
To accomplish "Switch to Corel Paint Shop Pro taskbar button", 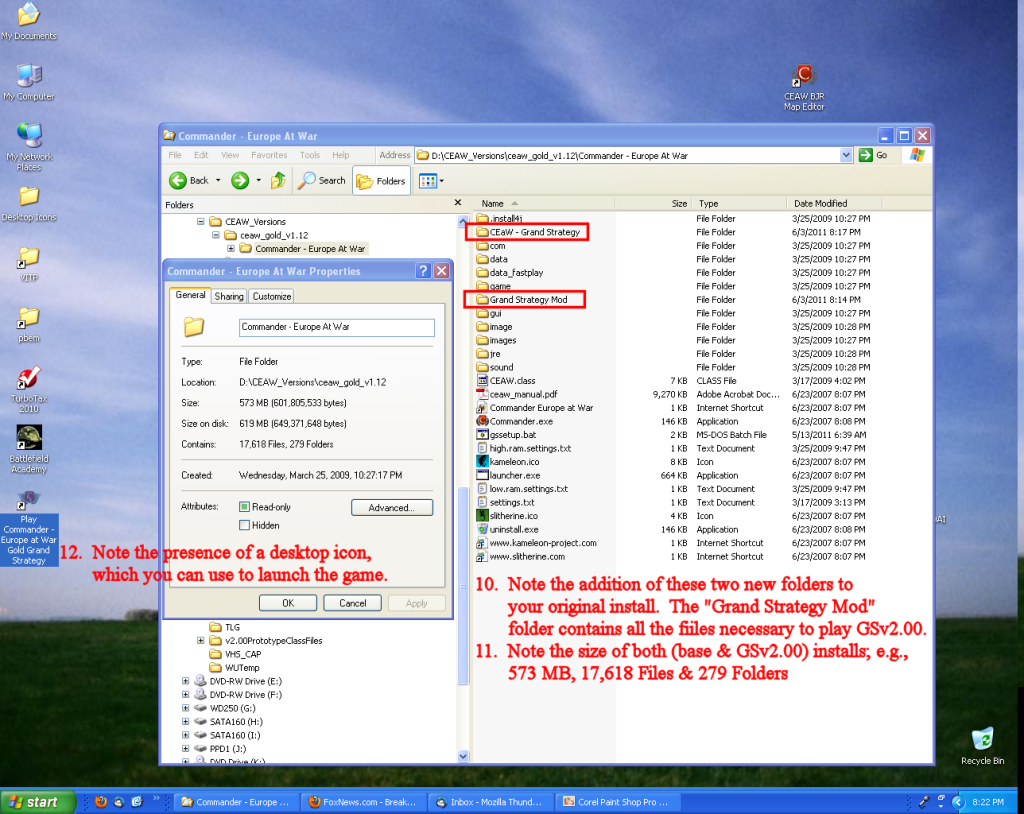I will [x=618, y=802].
